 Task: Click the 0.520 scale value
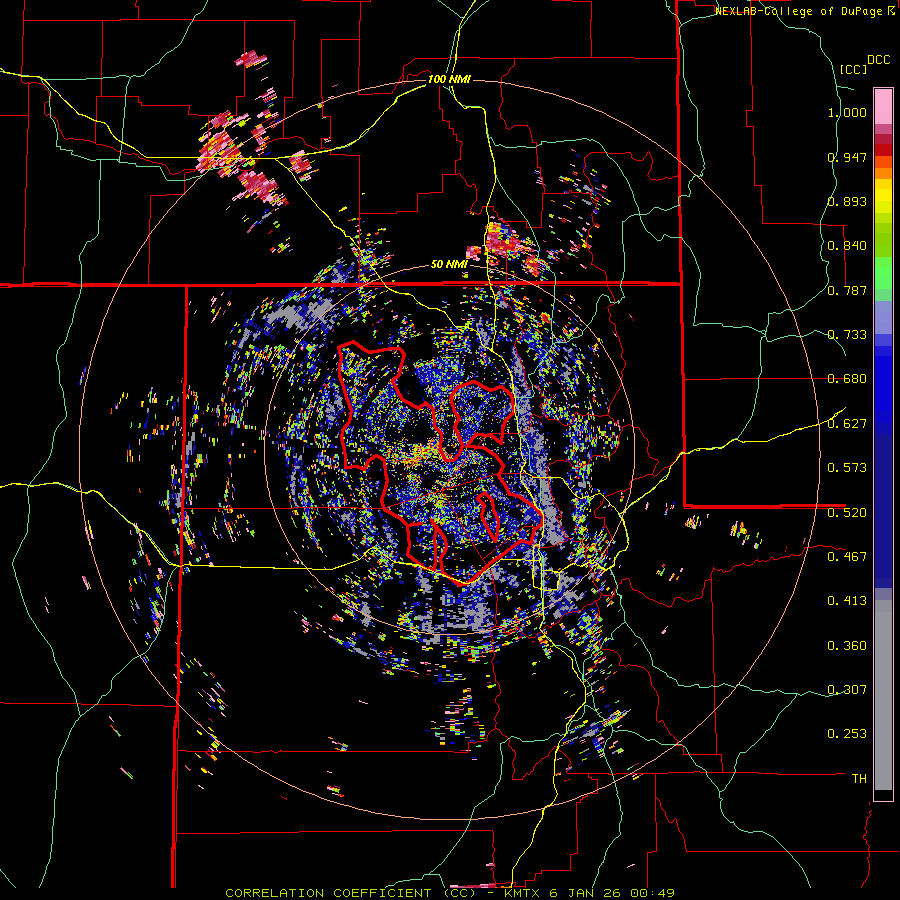point(847,513)
